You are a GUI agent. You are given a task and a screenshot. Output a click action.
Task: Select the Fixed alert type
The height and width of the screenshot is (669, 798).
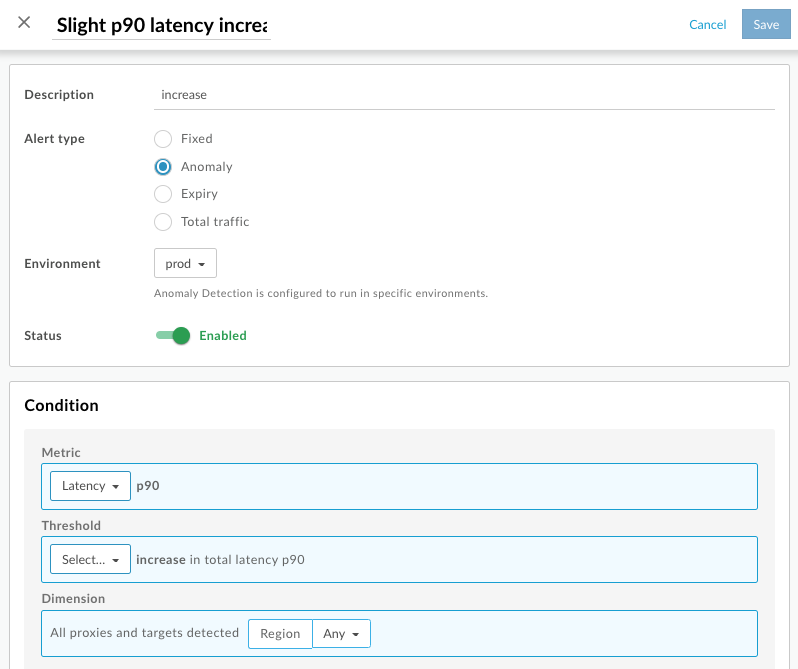click(x=163, y=139)
